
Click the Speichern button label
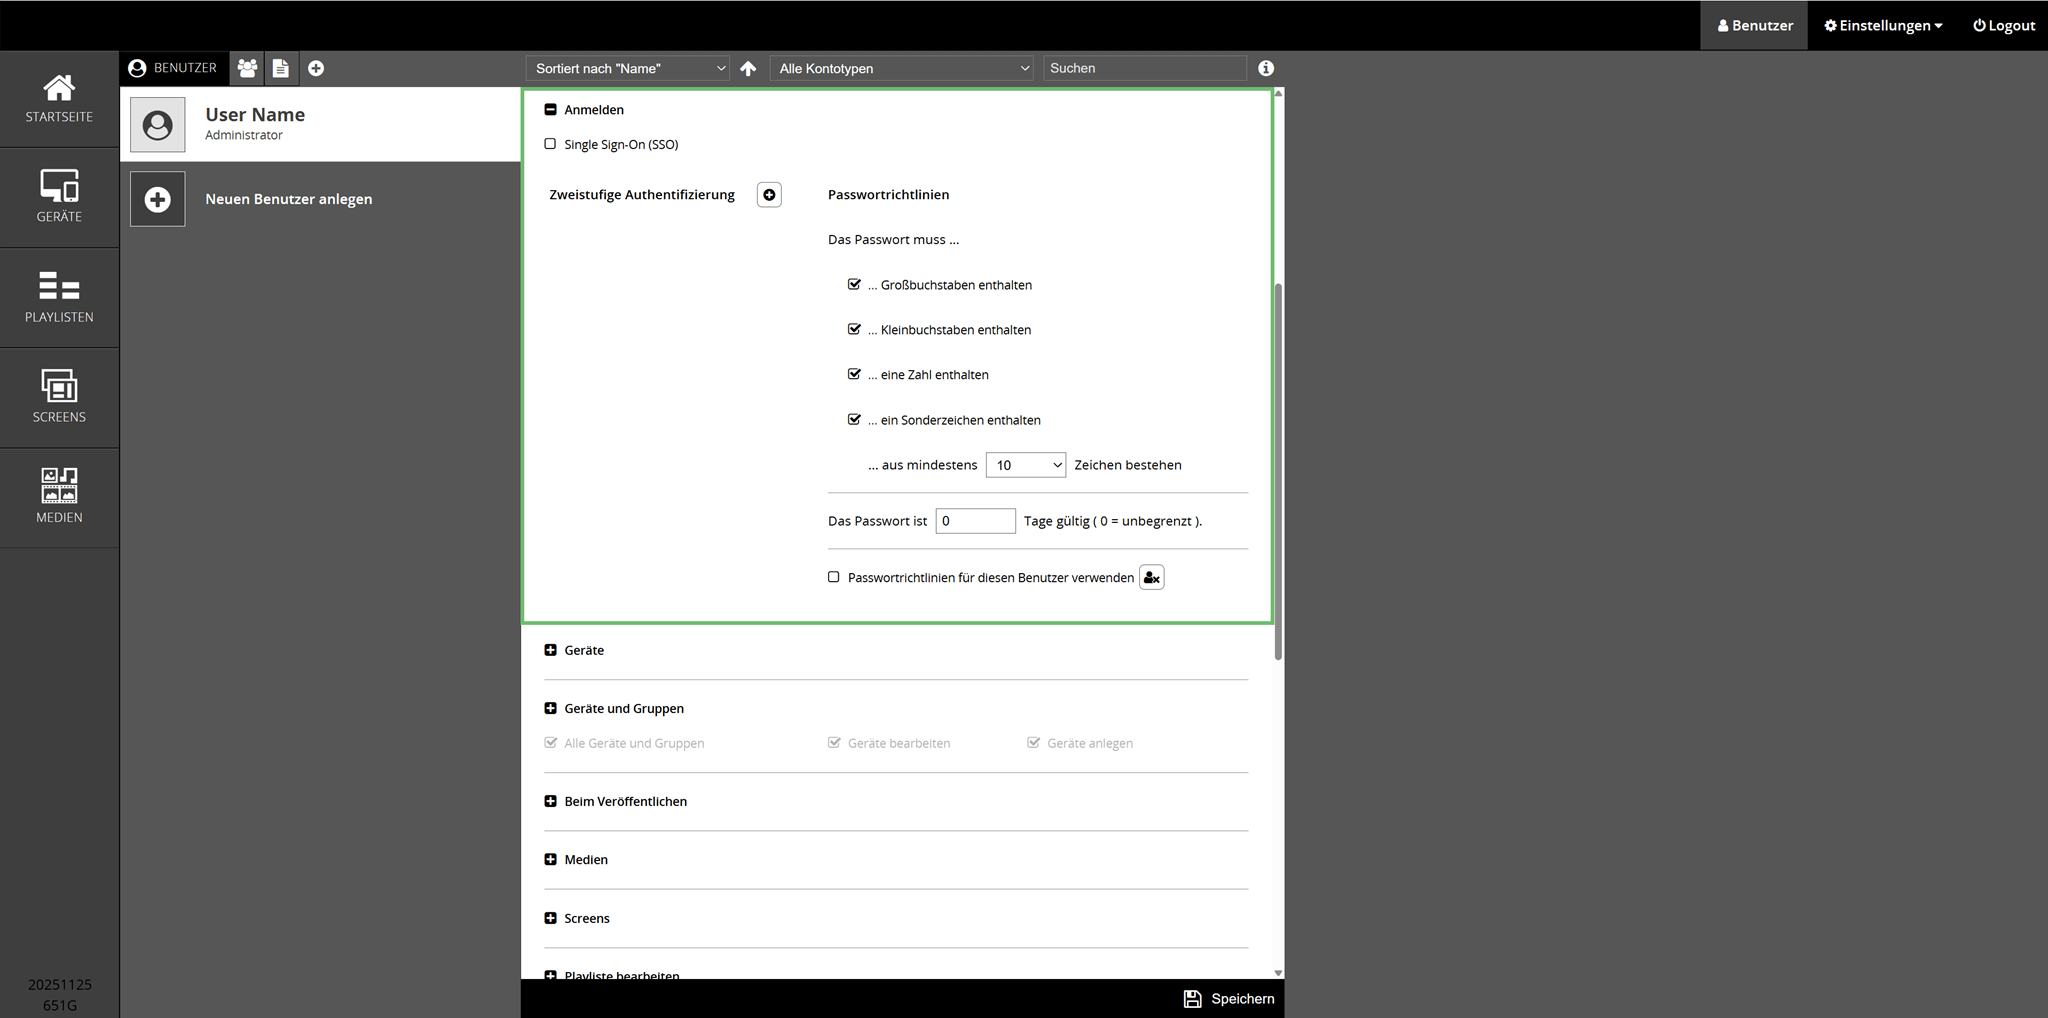pos(1242,999)
